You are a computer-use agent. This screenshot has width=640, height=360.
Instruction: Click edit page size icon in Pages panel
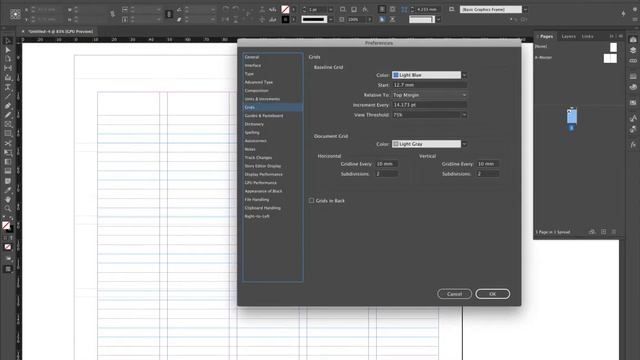point(592,232)
